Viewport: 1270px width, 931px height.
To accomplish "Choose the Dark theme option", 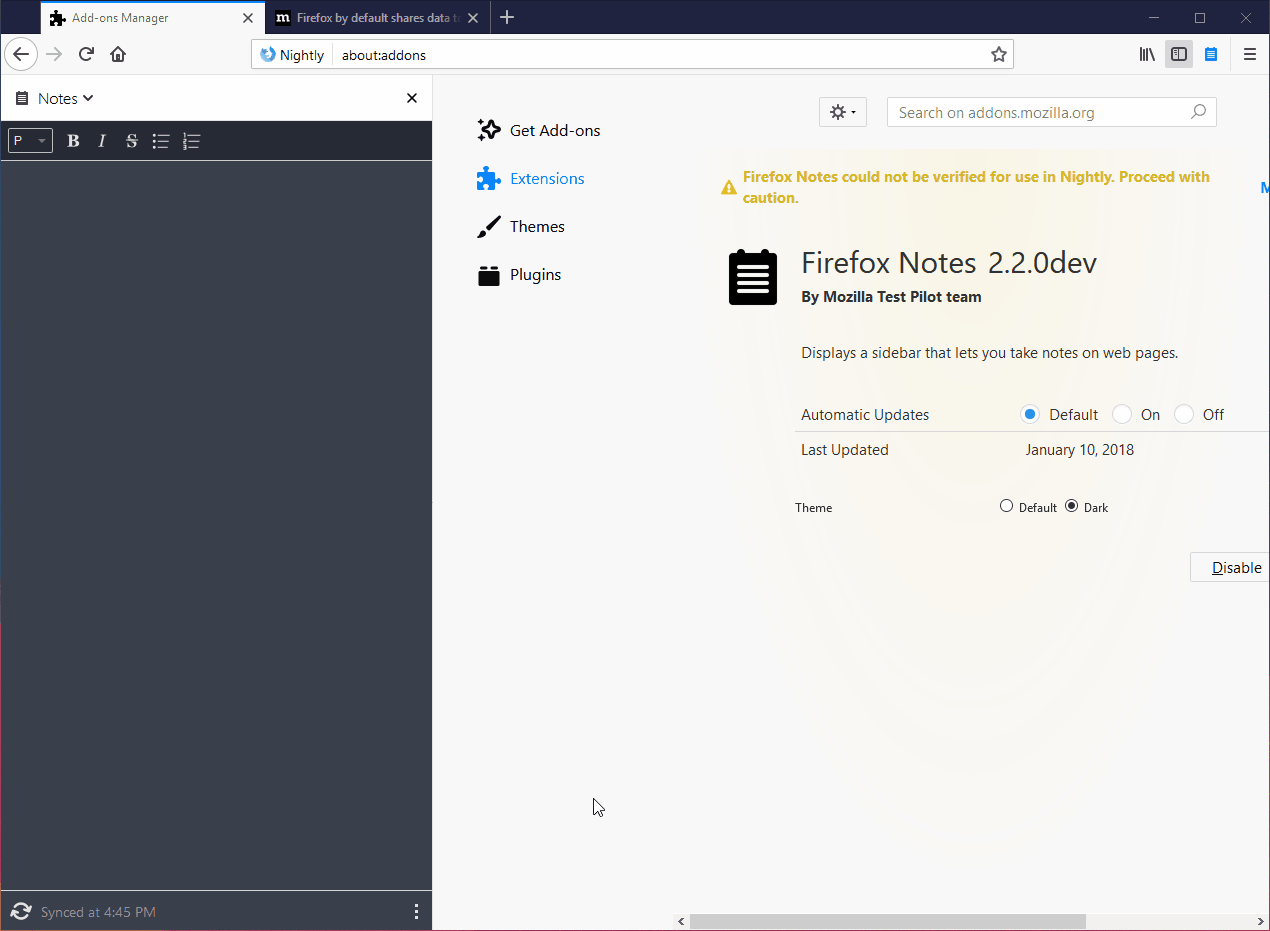I will point(1072,506).
